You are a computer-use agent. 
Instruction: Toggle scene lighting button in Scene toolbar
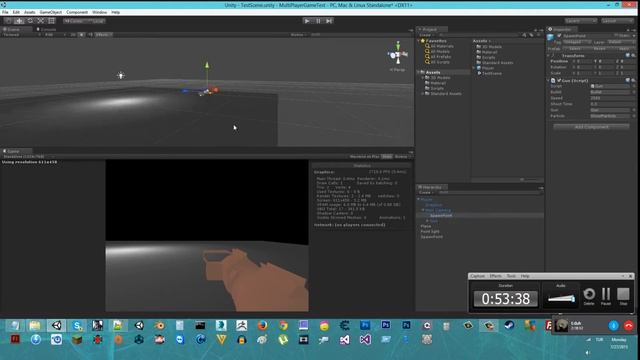pyautogui.click(x=82, y=35)
